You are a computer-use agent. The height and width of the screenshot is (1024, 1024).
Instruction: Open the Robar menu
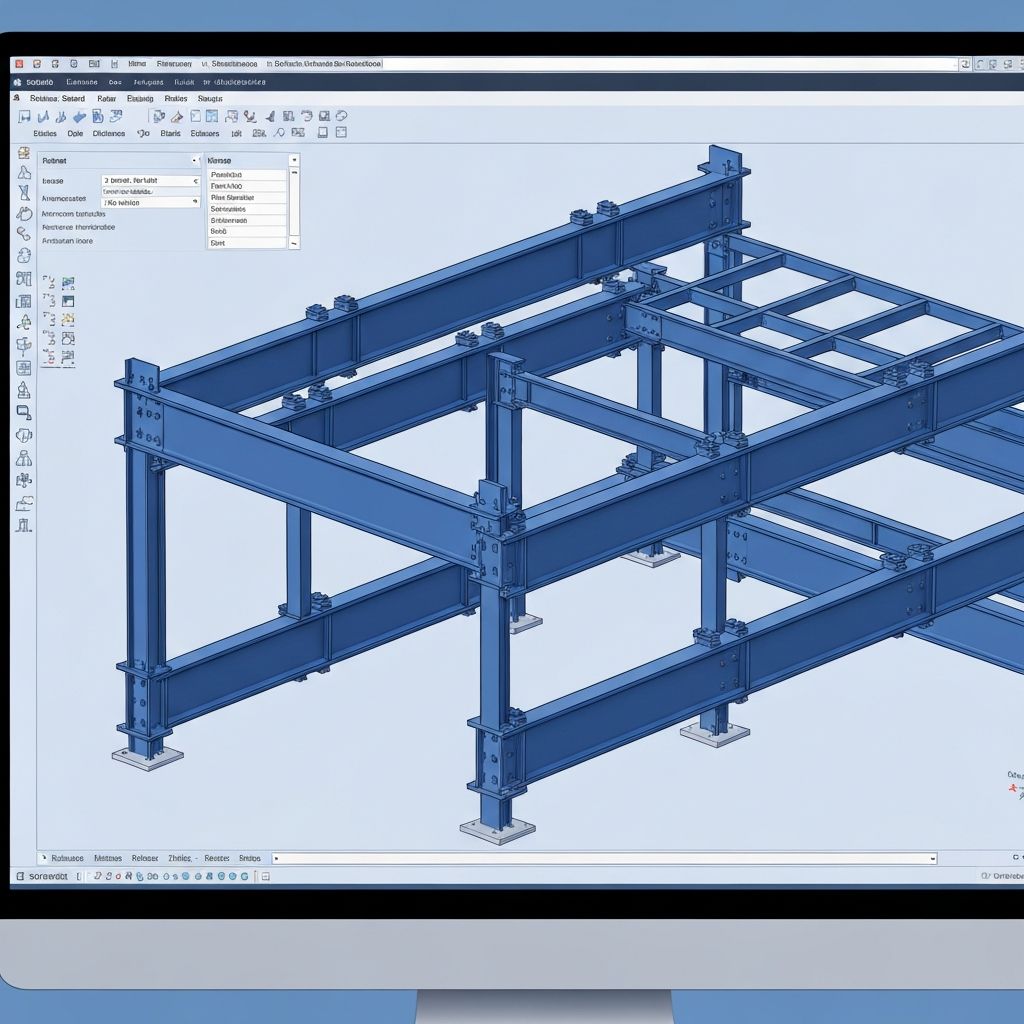(x=107, y=99)
